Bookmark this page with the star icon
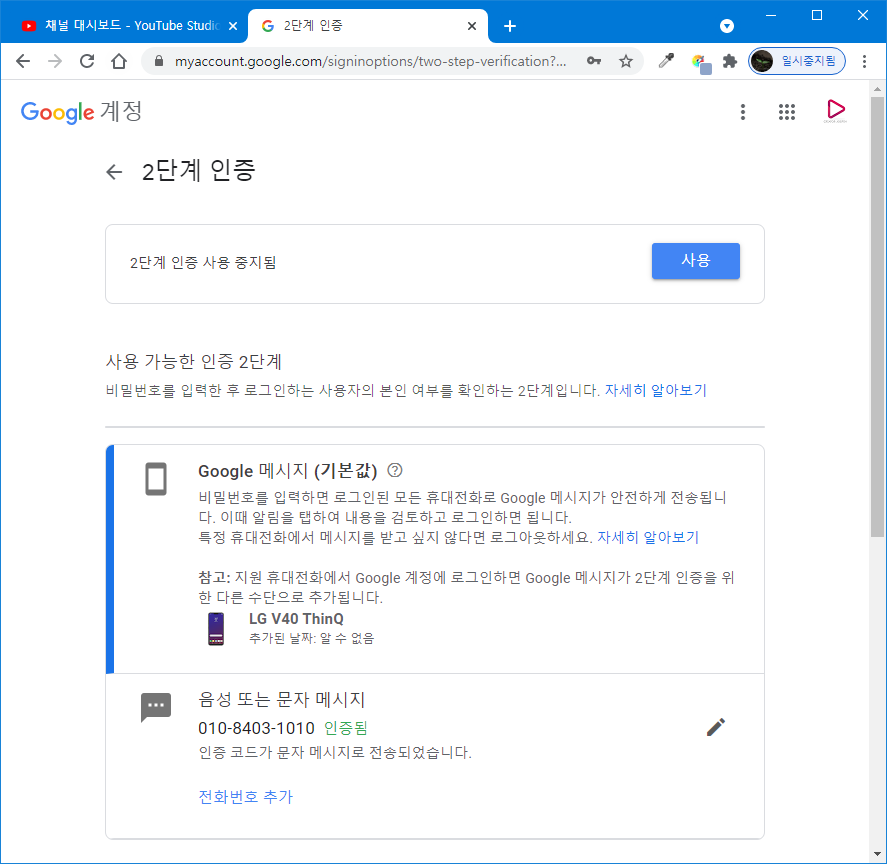Screen dimensions: 887x864 click(x=626, y=61)
